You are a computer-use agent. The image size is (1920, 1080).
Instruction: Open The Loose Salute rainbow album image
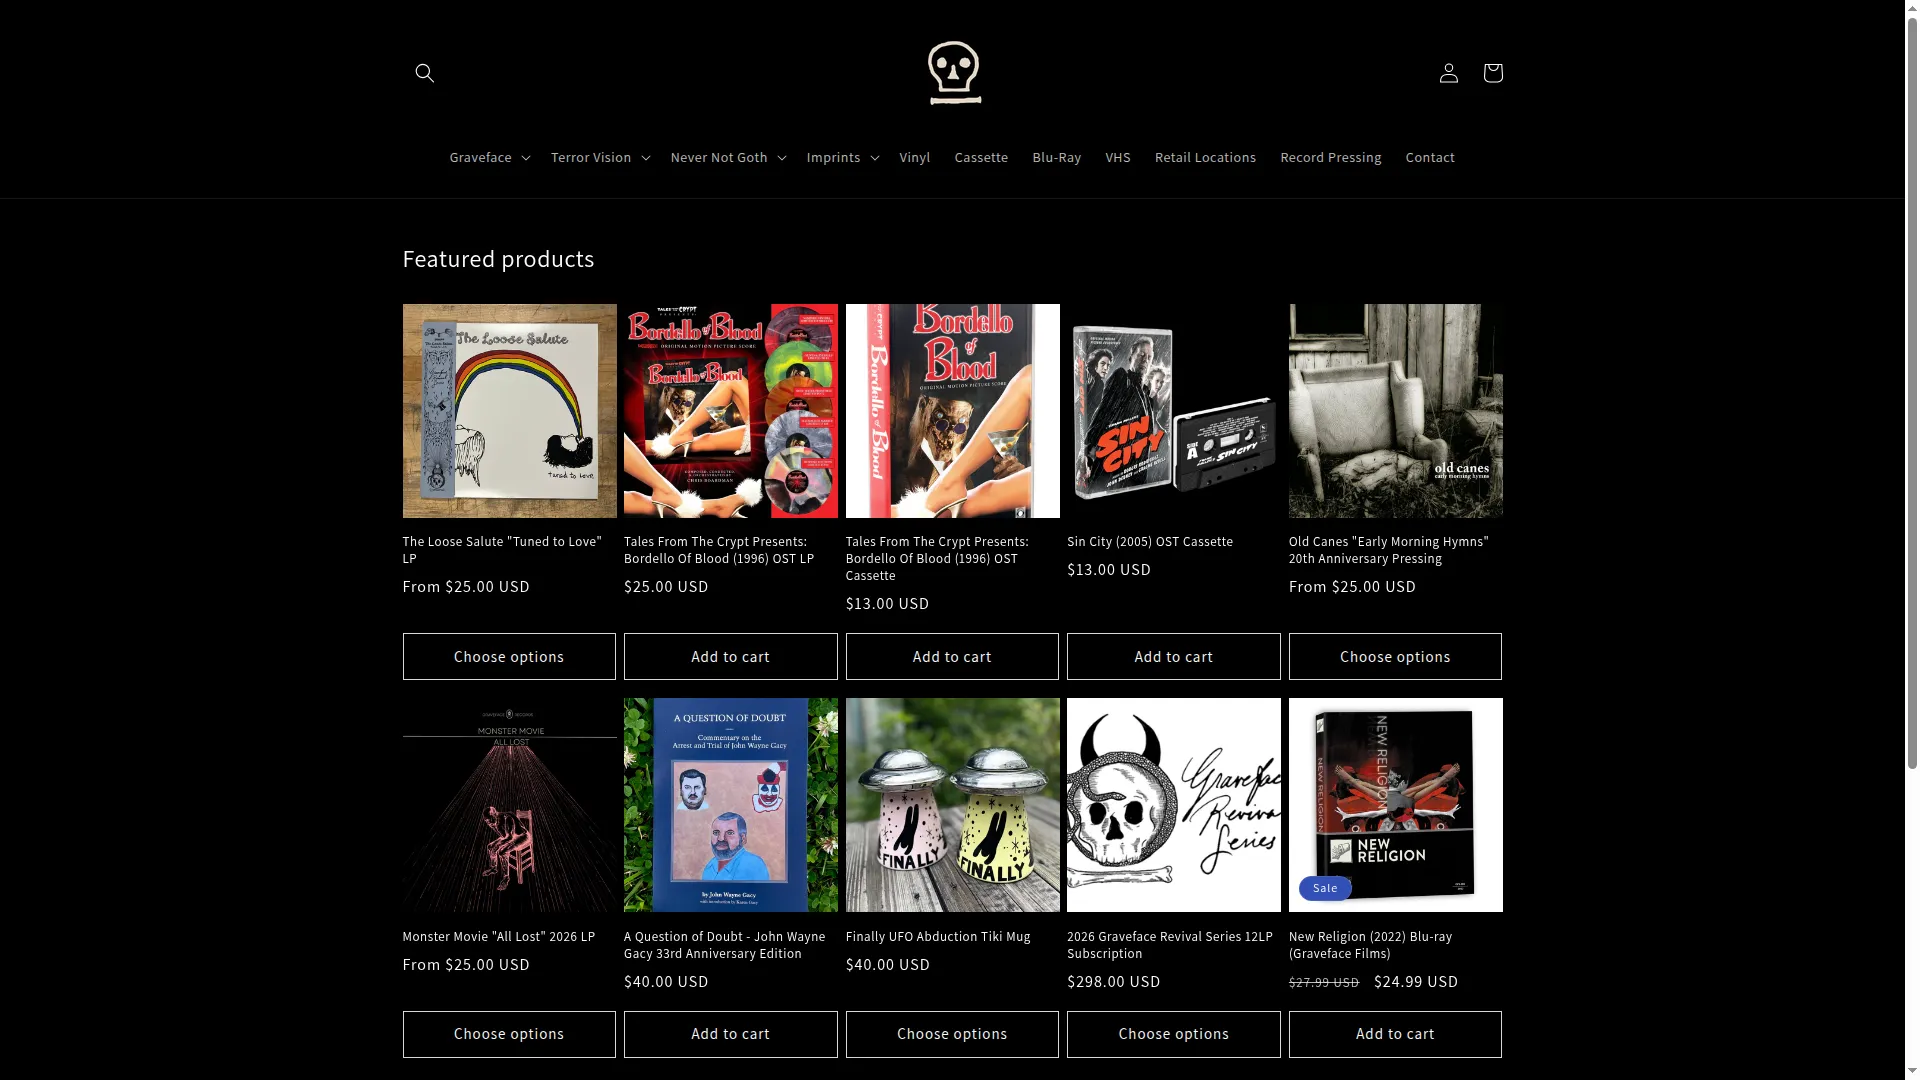point(509,411)
